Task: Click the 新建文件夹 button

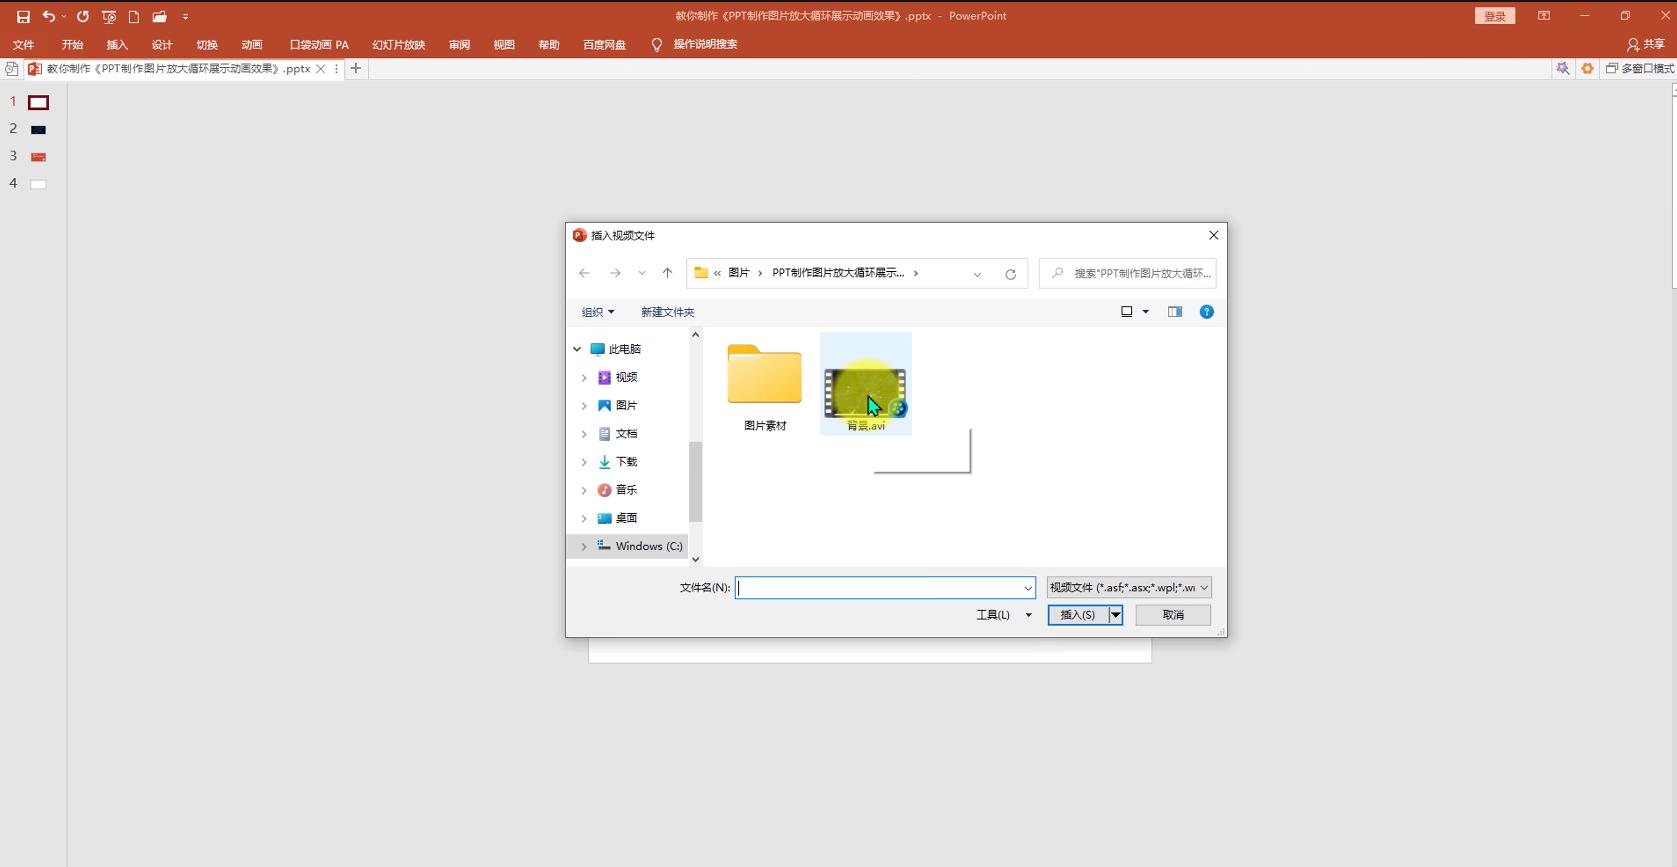Action: pyautogui.click(x=667, y=312)
